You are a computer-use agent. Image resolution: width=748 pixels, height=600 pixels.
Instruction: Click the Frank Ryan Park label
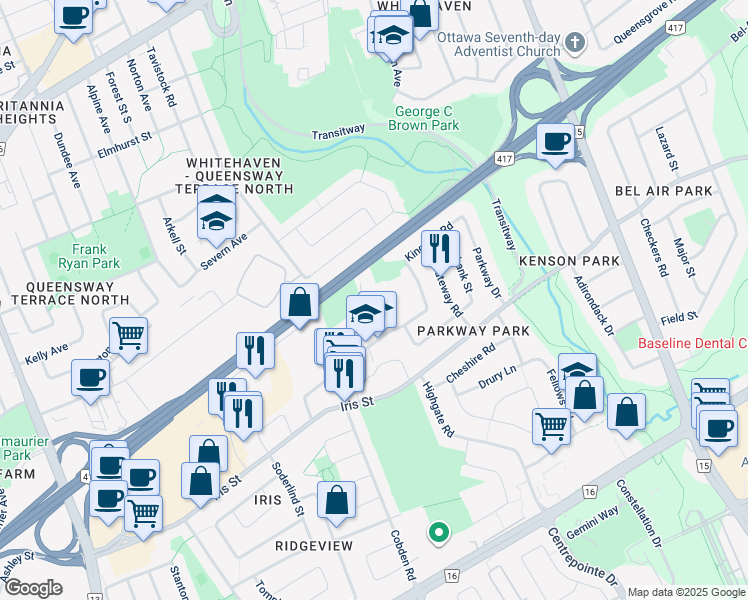click(x=96, y=257)
